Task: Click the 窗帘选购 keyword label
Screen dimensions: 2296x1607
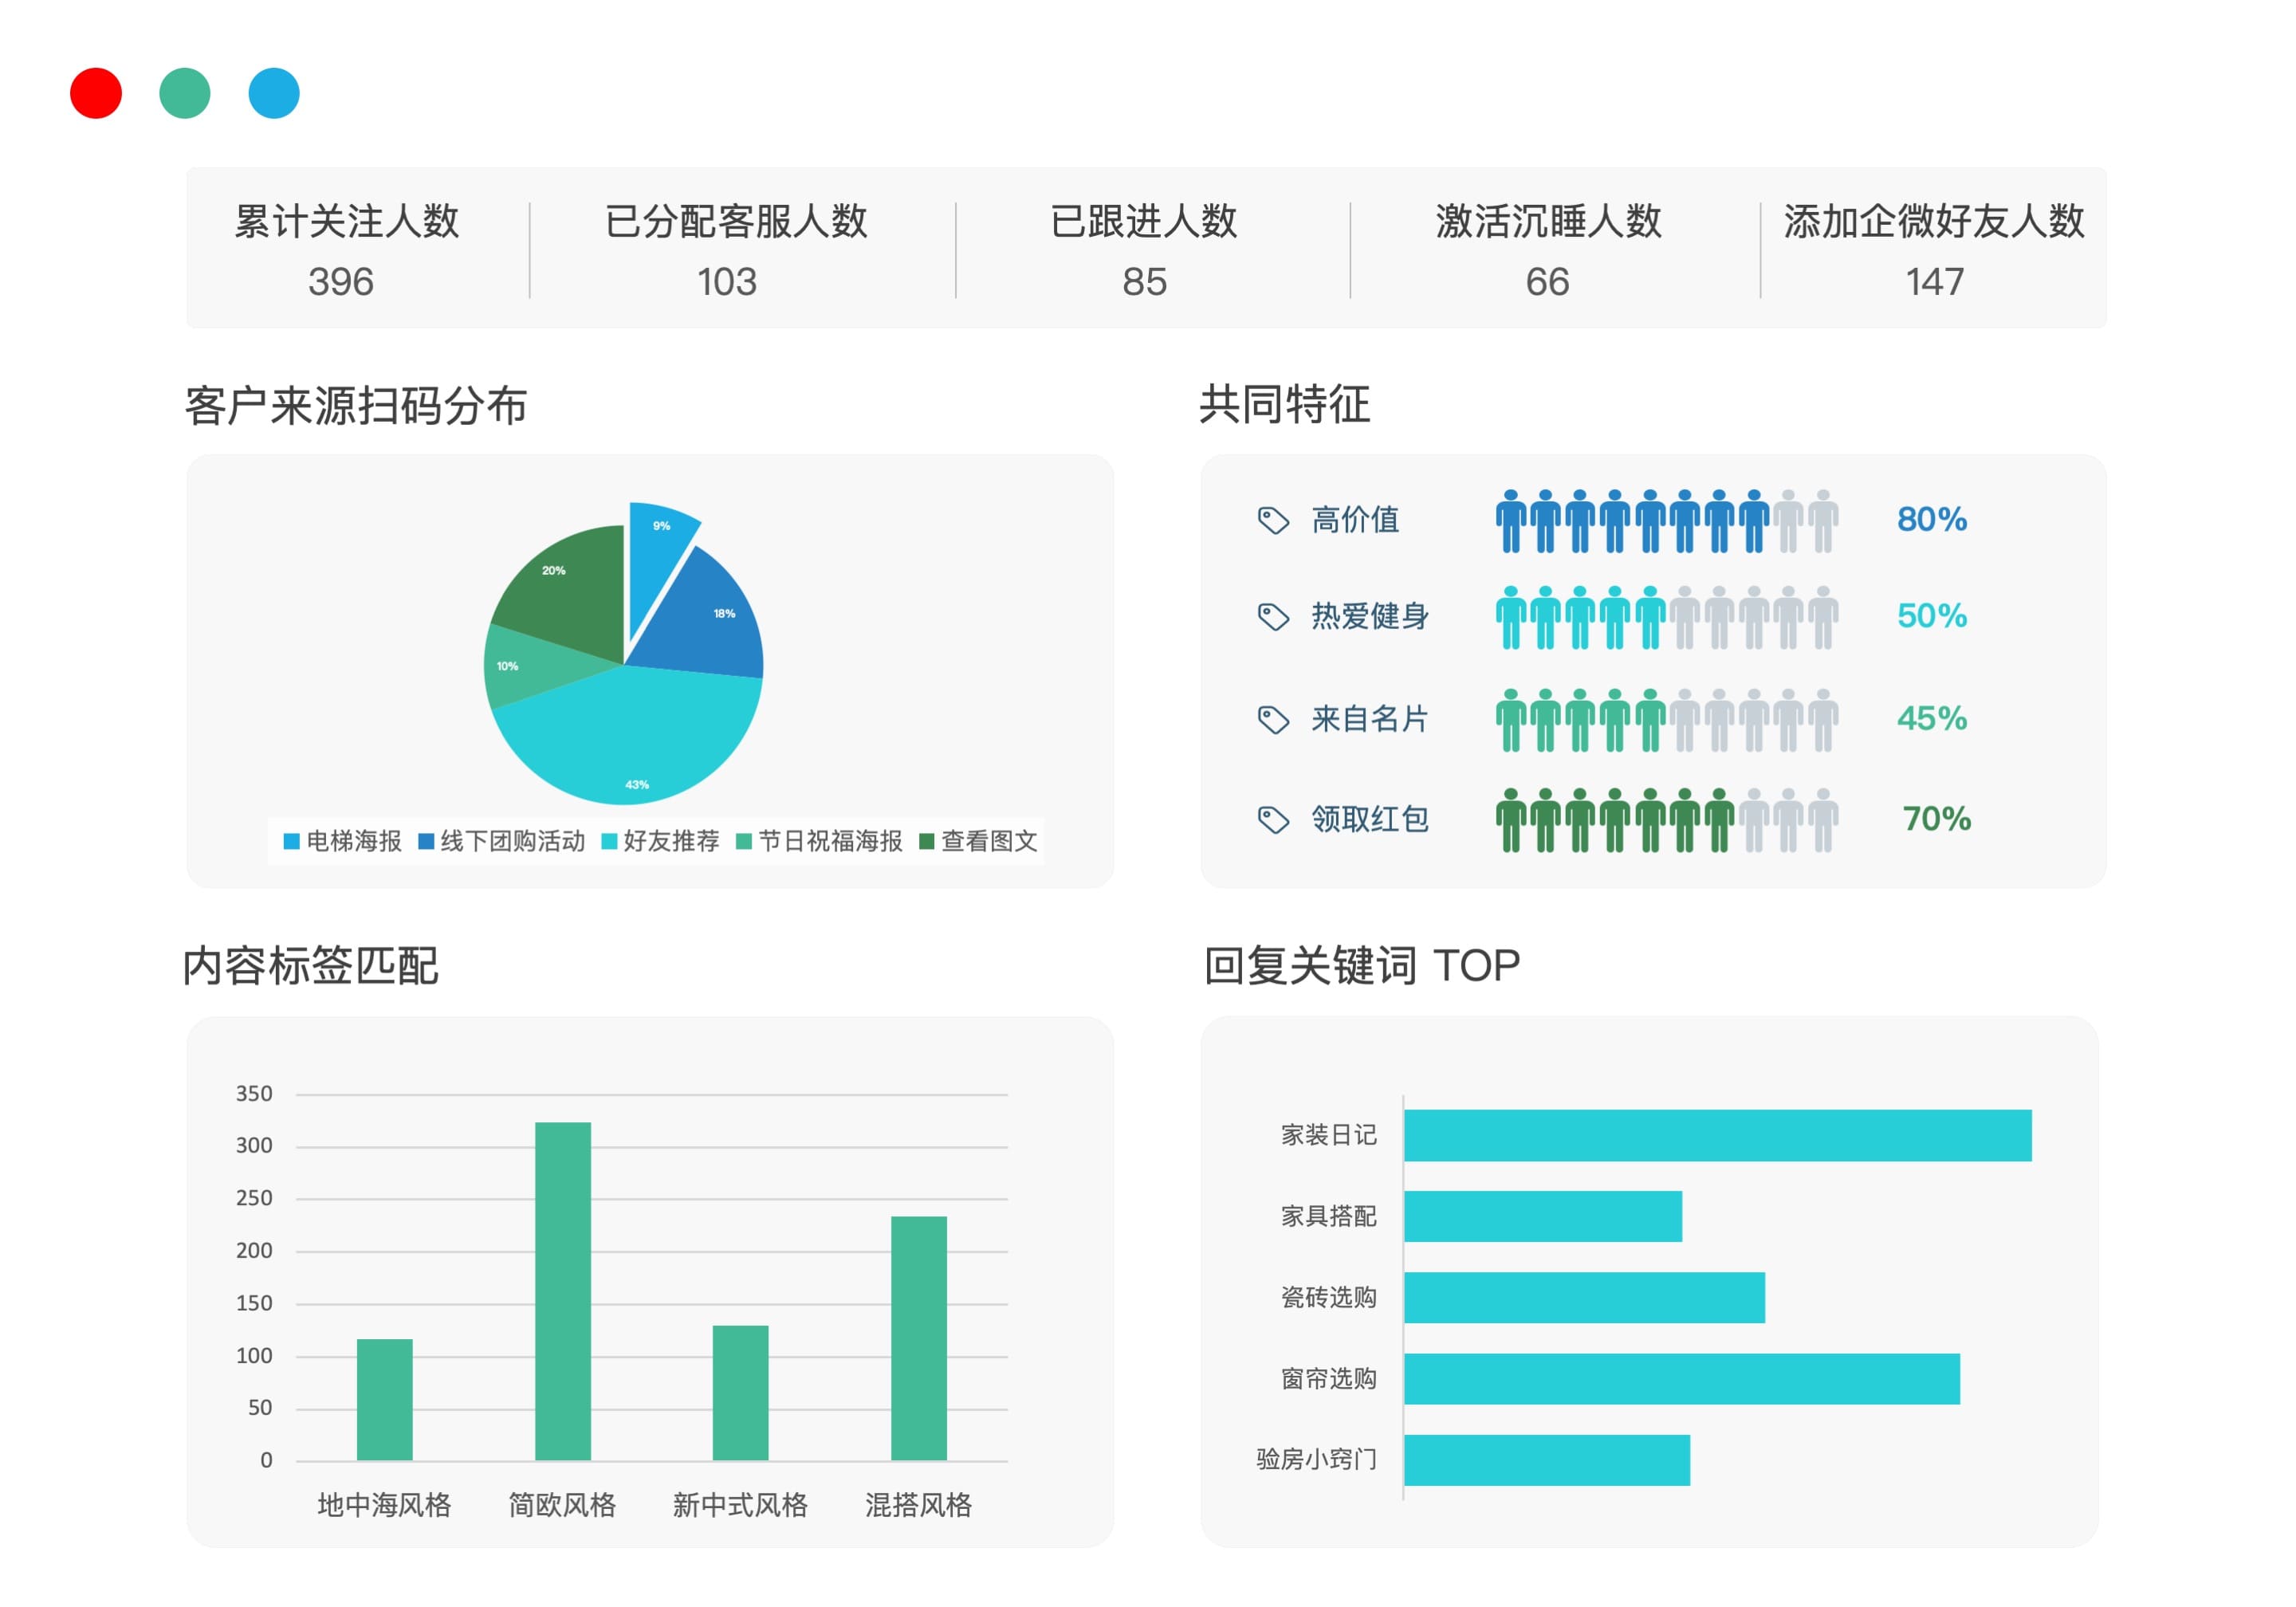Action: pyautogui.click(x=1329, y=1379)
